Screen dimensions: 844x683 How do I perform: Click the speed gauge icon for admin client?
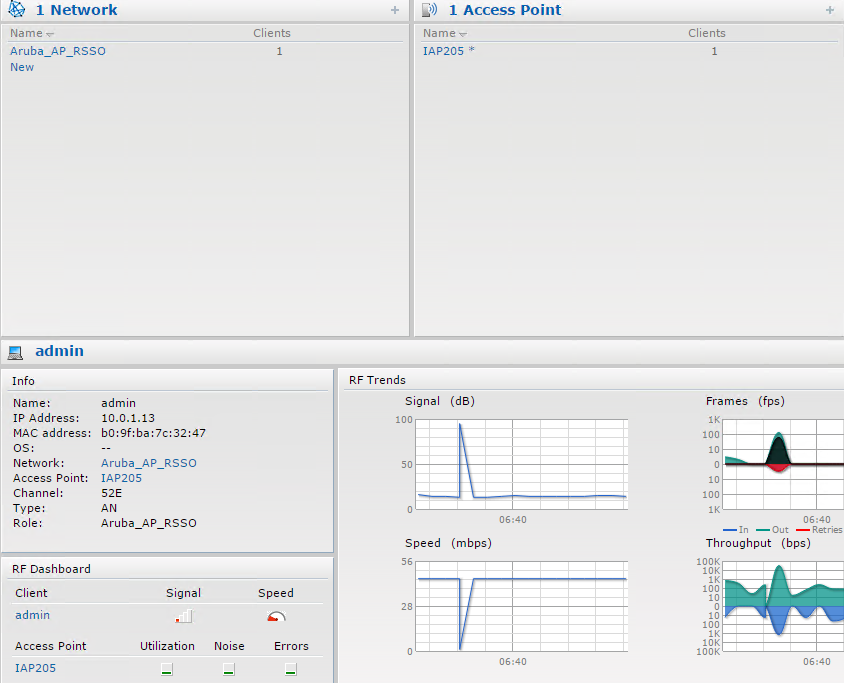click(277, 615)
